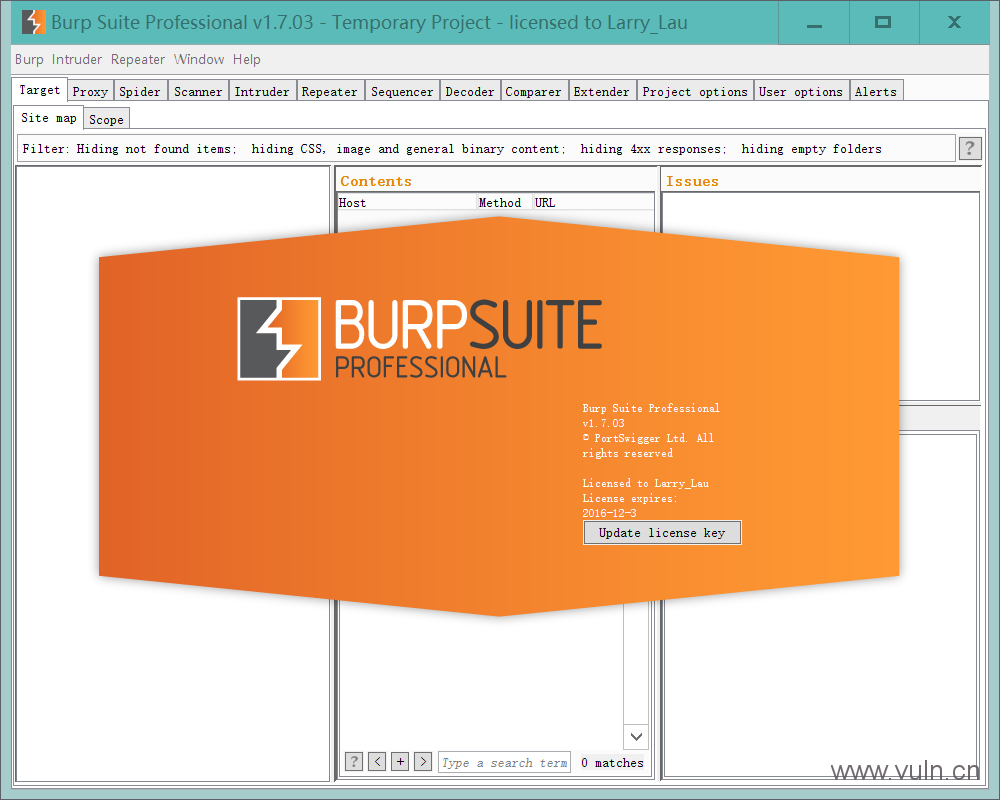Click the site map filter bar
Image resolution: width=1000 pixels, height=800 pixels.
[480, 149]
